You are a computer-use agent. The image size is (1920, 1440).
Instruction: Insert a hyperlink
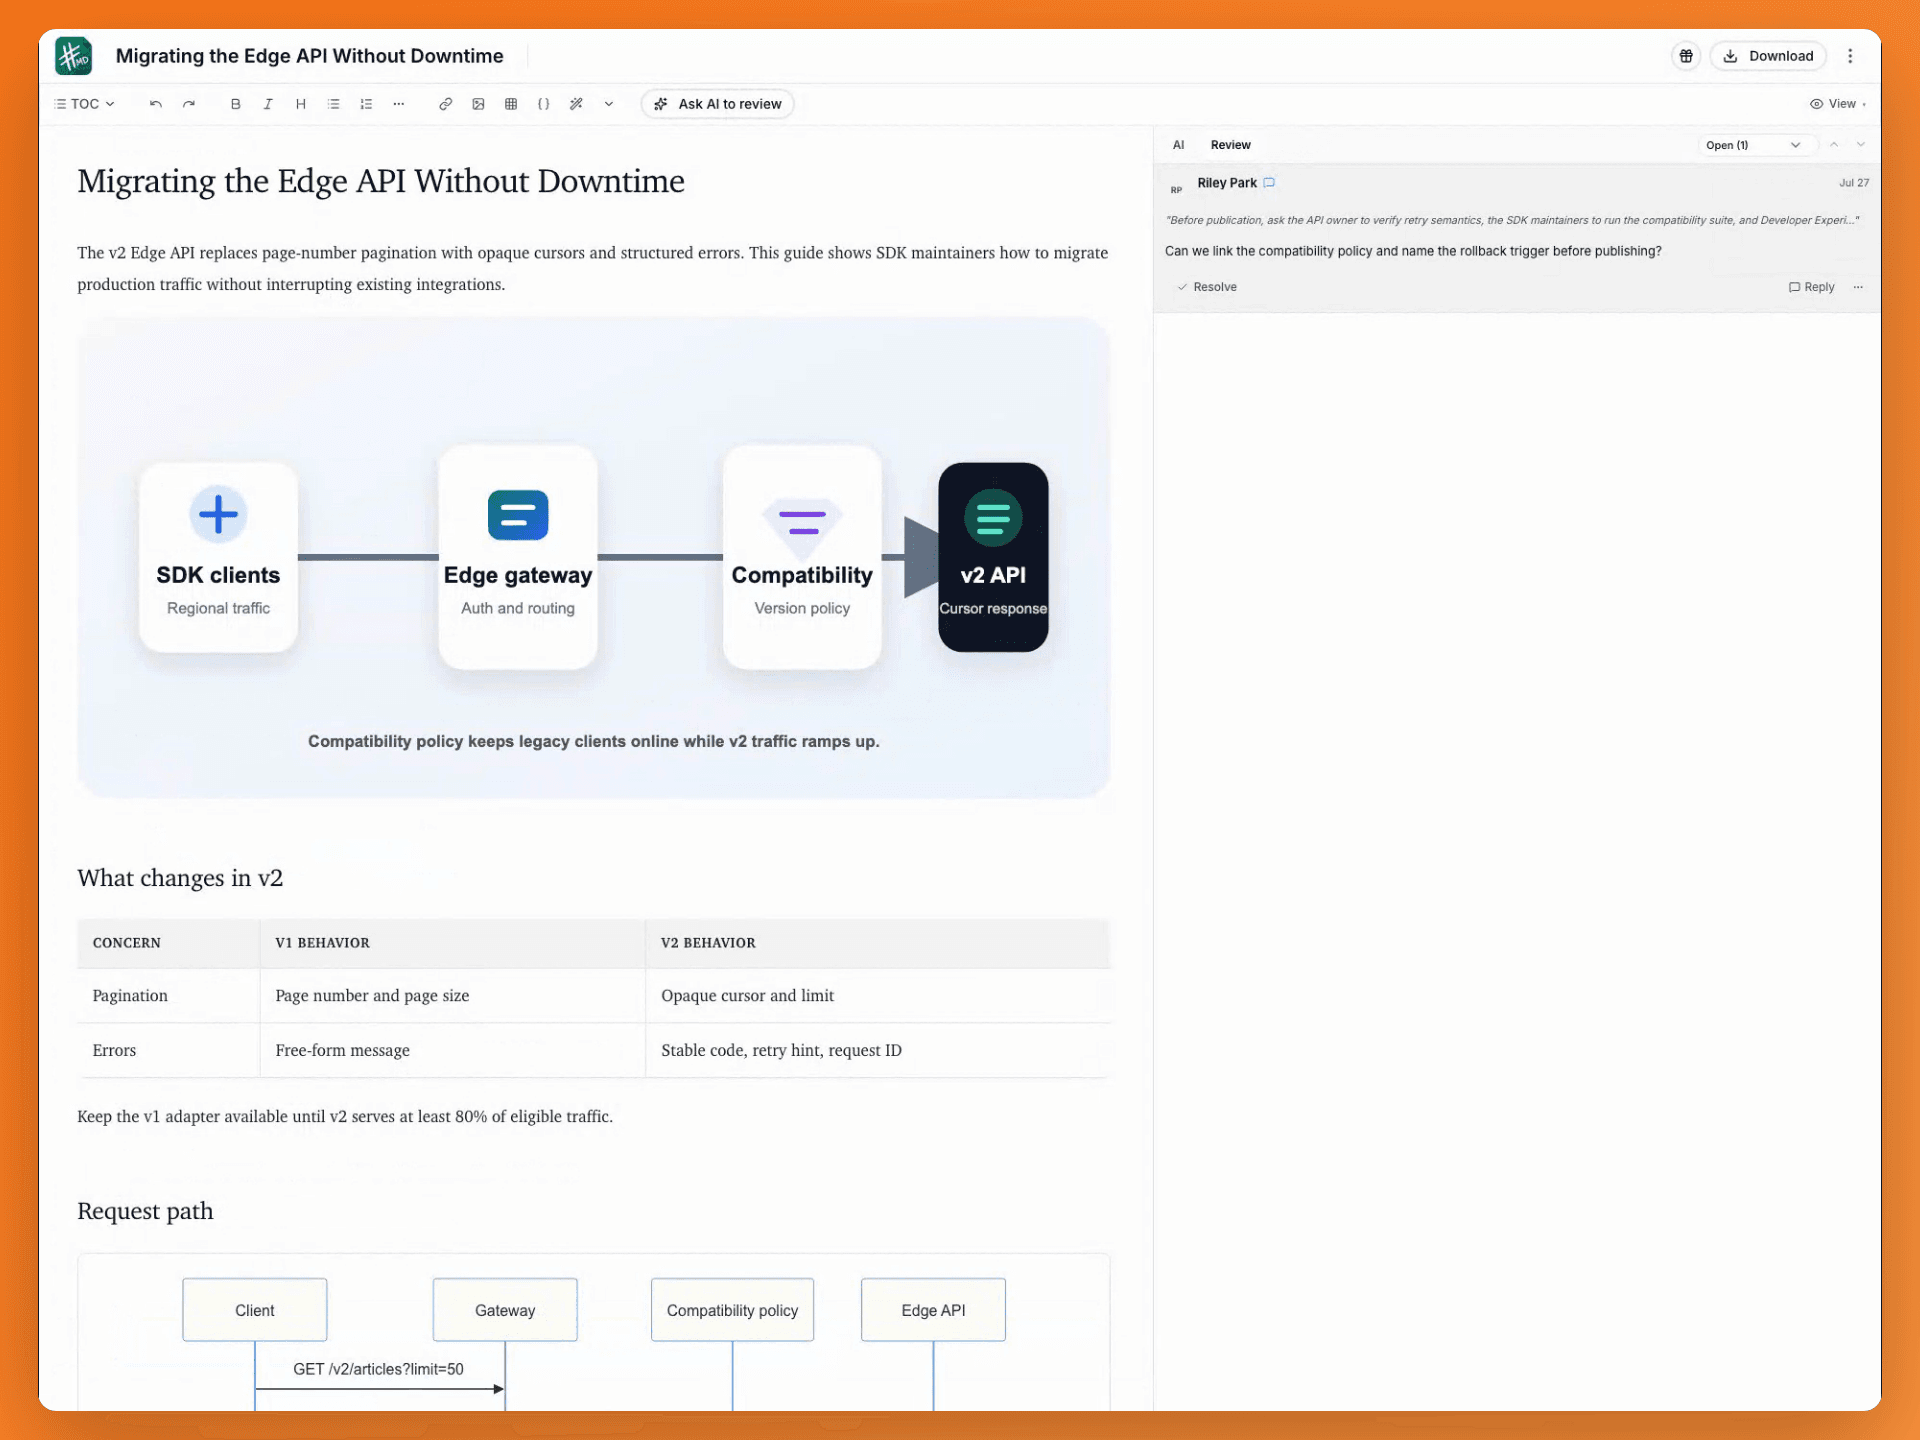(x=446, y=104)
